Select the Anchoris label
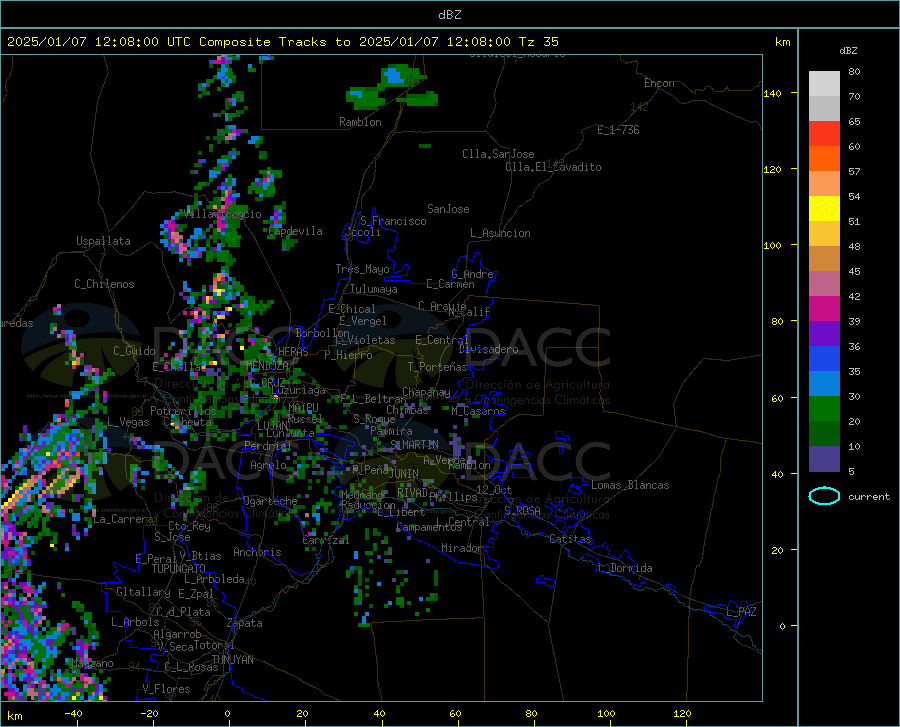Image resolution: width=900 pixels, height=727 pixels. (257, 553)
